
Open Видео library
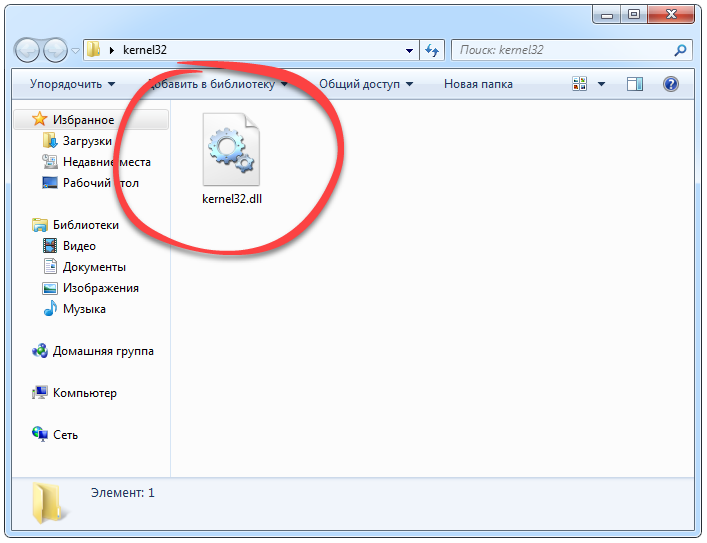point(79,246)
